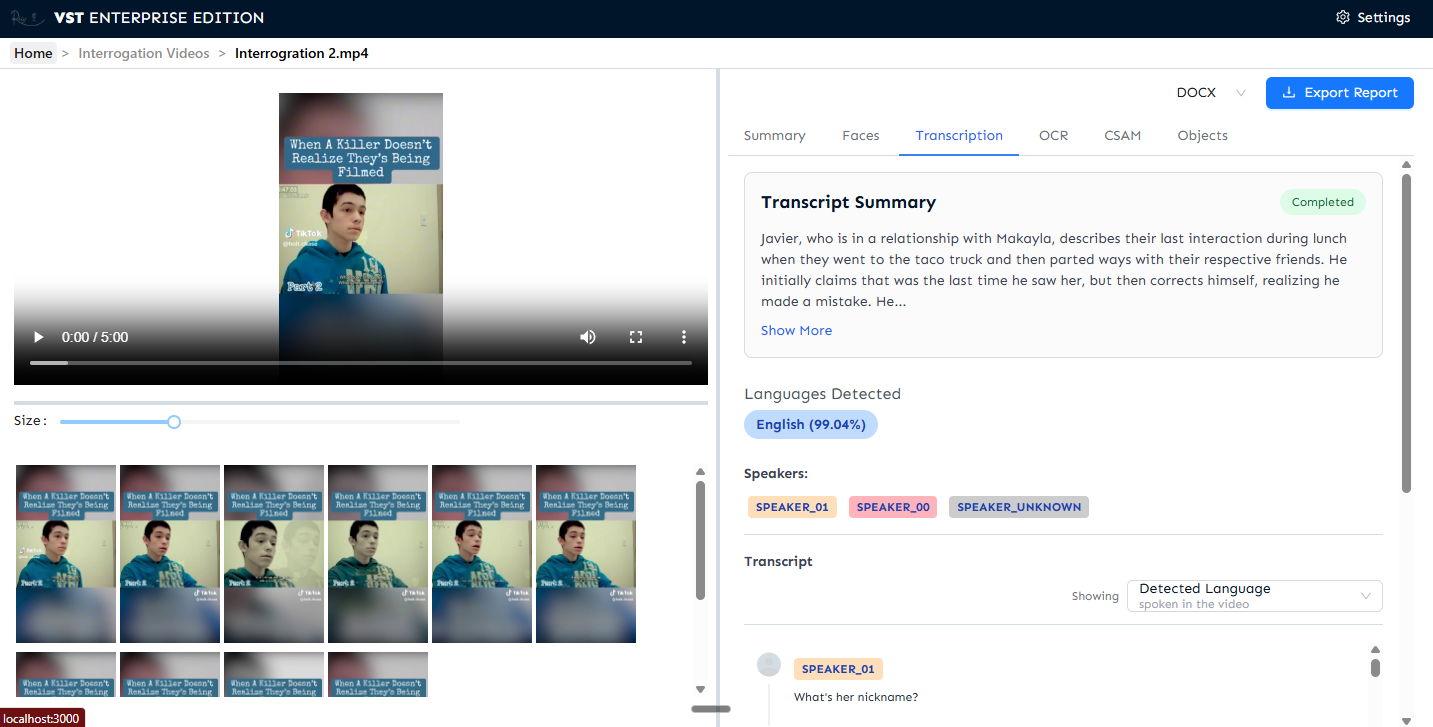Go to Interrogation Videos breadcrumb

144,53
